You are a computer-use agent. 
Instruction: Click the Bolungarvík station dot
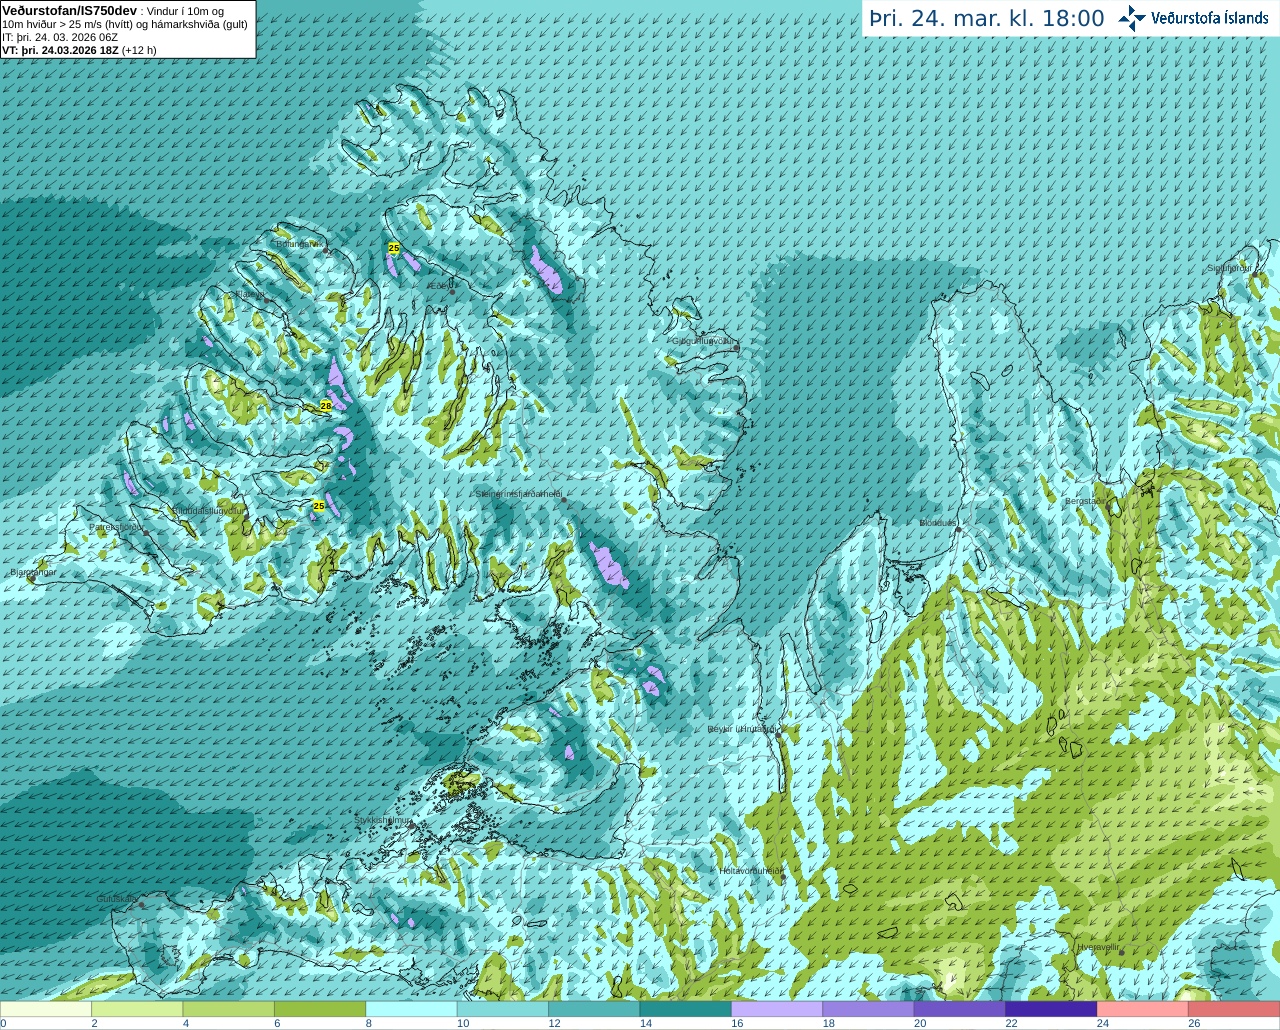tap(327, 250)
